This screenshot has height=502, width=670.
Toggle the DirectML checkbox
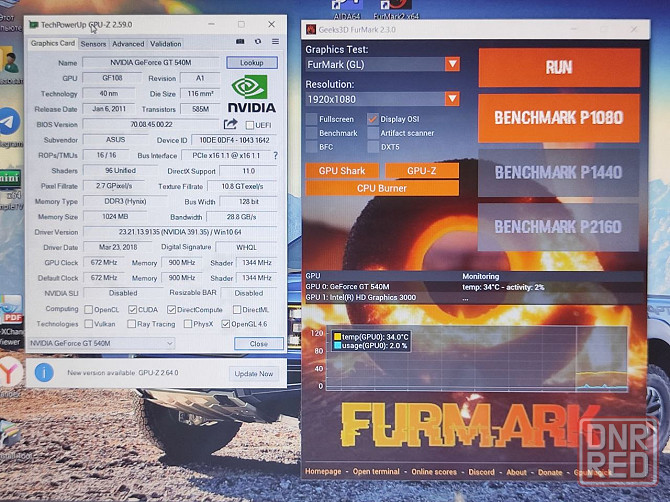237,309
